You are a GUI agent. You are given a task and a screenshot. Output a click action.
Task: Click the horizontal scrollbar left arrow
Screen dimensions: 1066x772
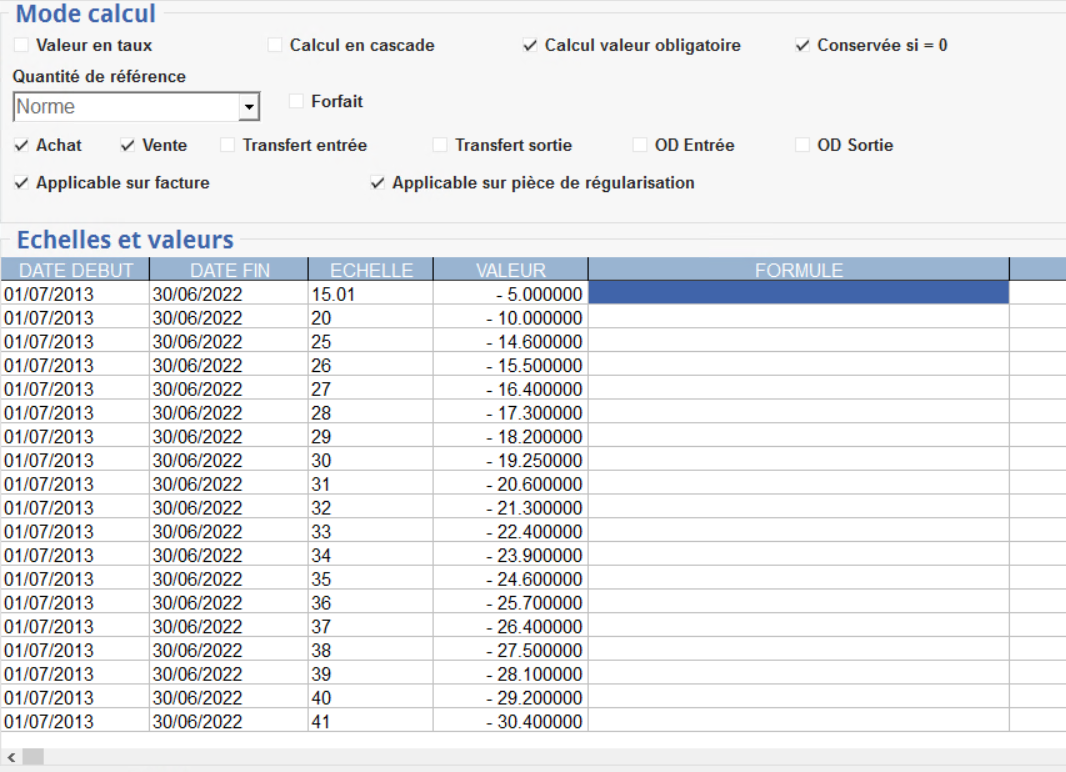(x=12, y=757)
